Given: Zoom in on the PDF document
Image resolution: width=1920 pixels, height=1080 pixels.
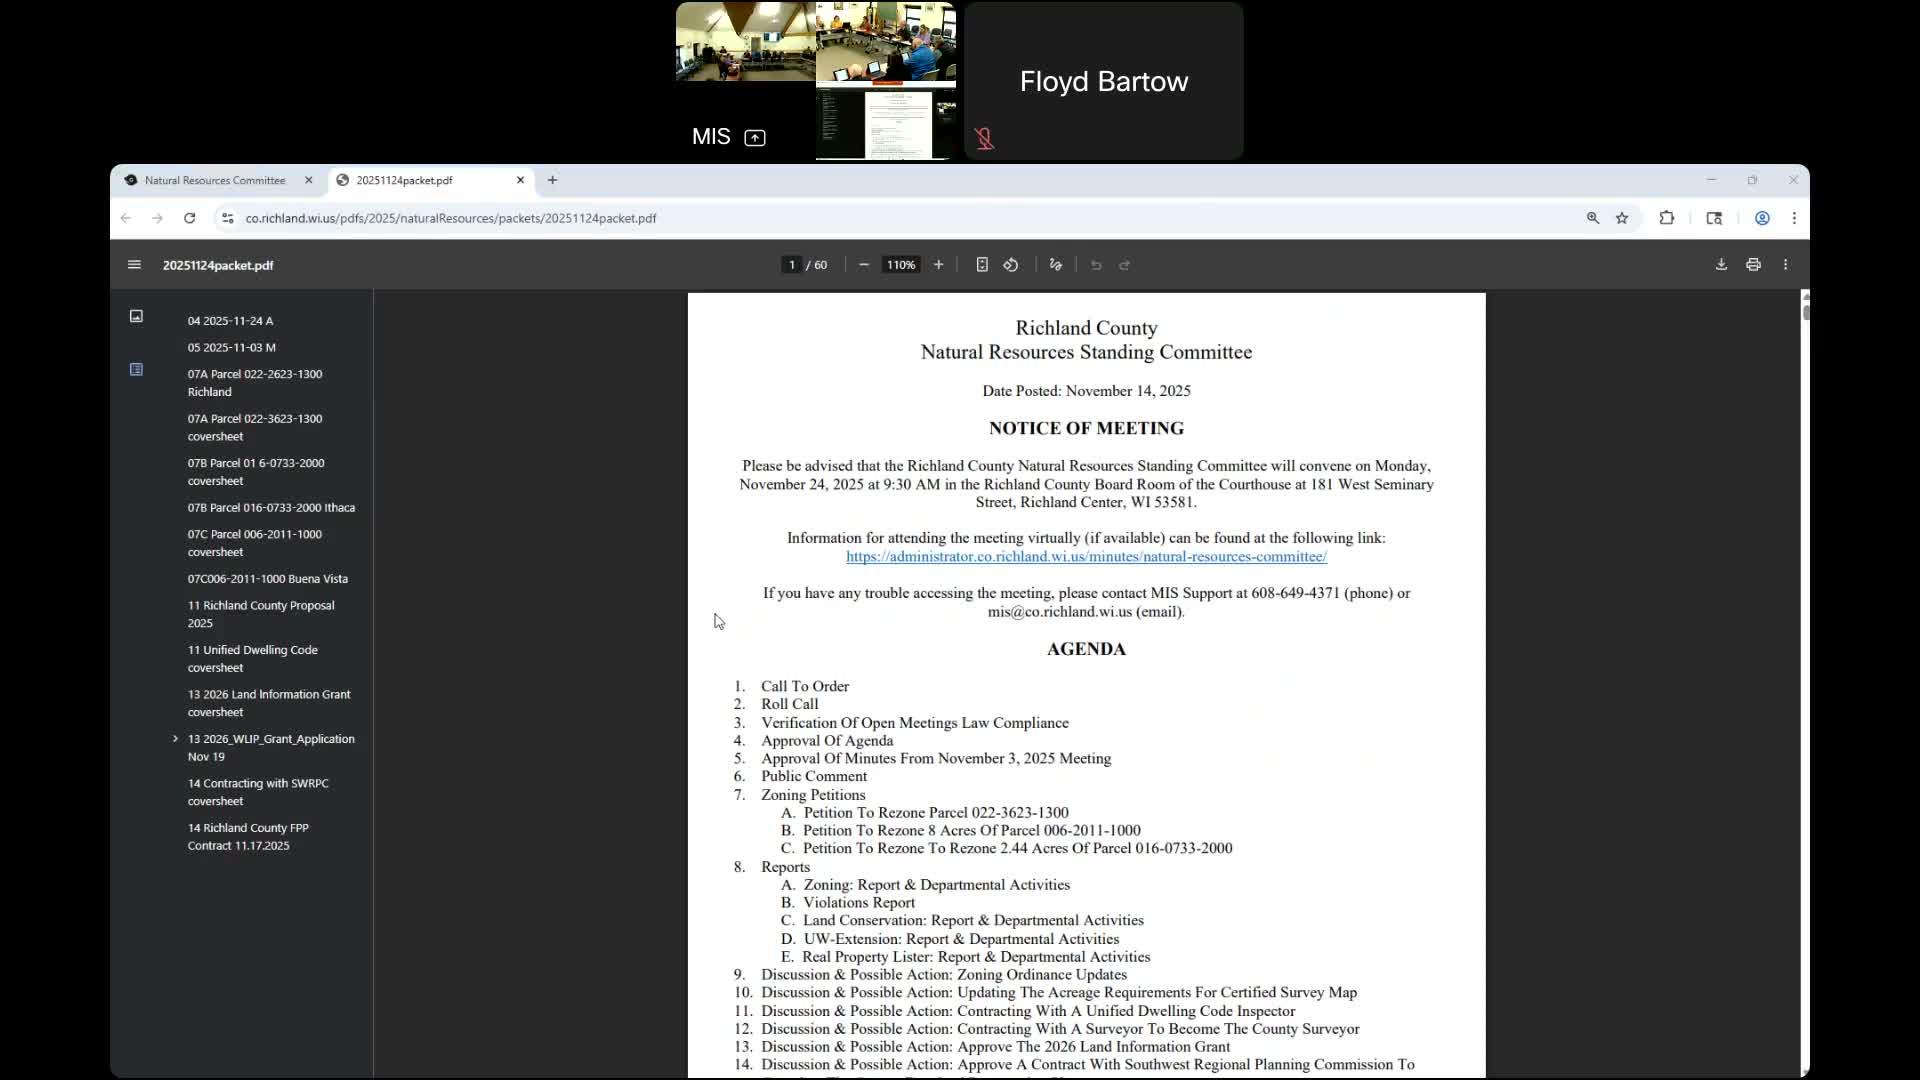Looking at the screenshot, I should [x=938, y=265].
